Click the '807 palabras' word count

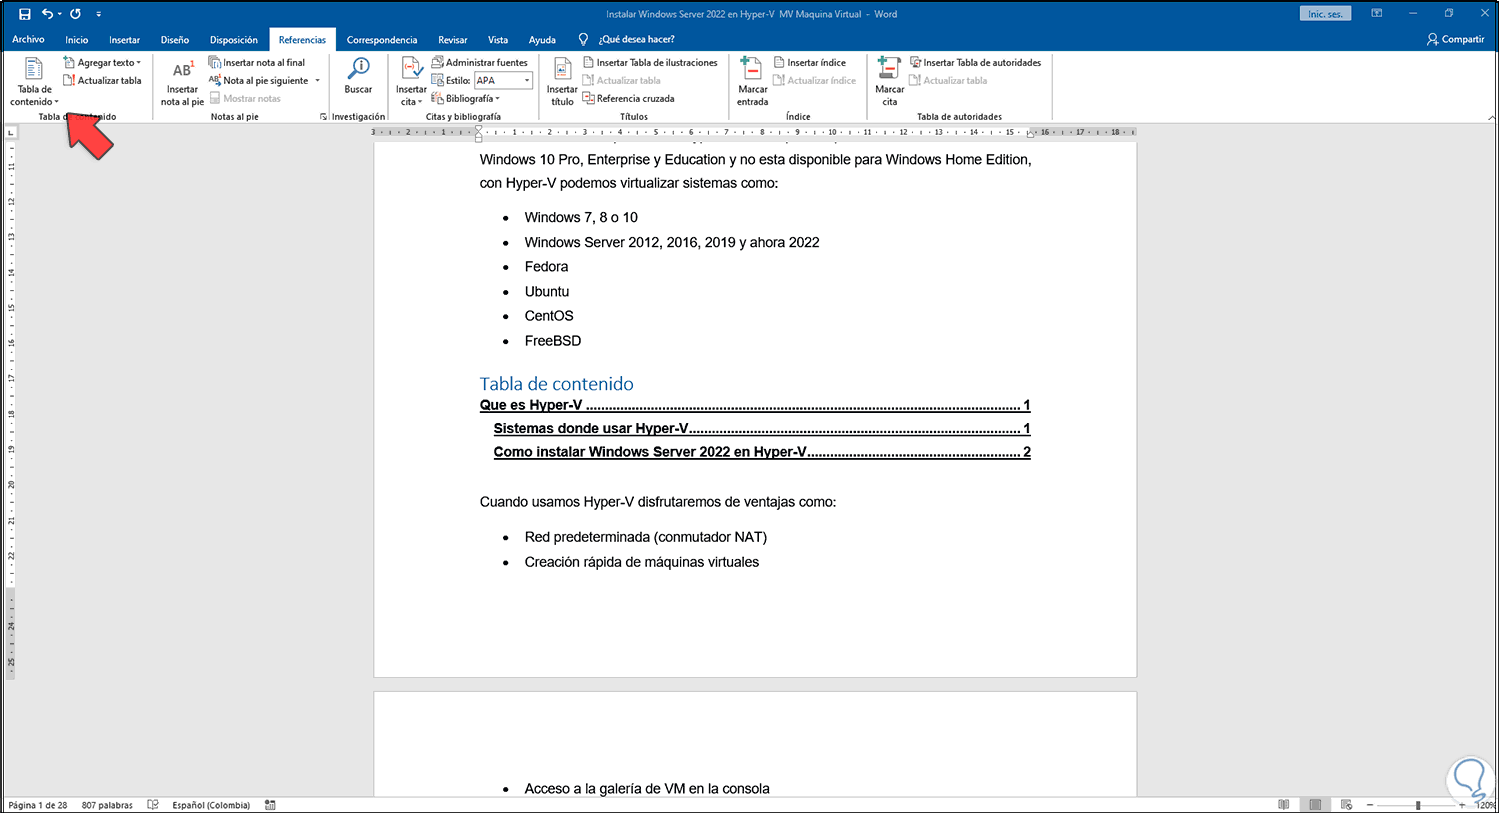[107, 805]
